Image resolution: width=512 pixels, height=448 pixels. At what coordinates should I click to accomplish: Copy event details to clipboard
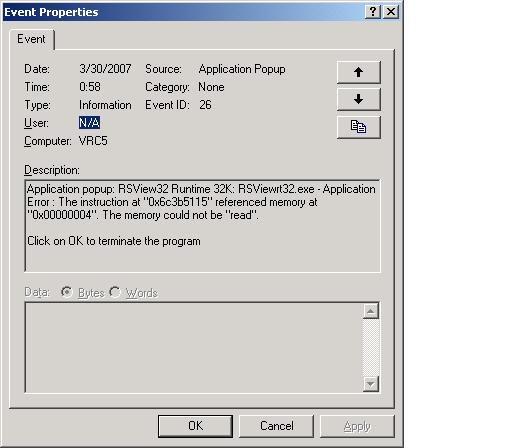tap(358, 127)
